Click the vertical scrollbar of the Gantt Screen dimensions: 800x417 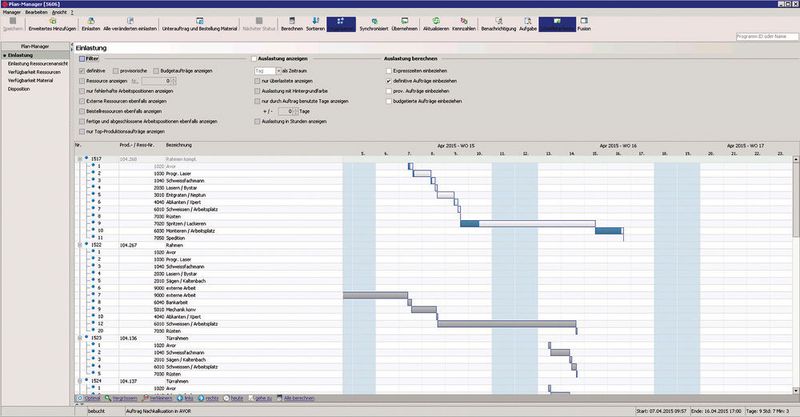(x=796, y=275)
